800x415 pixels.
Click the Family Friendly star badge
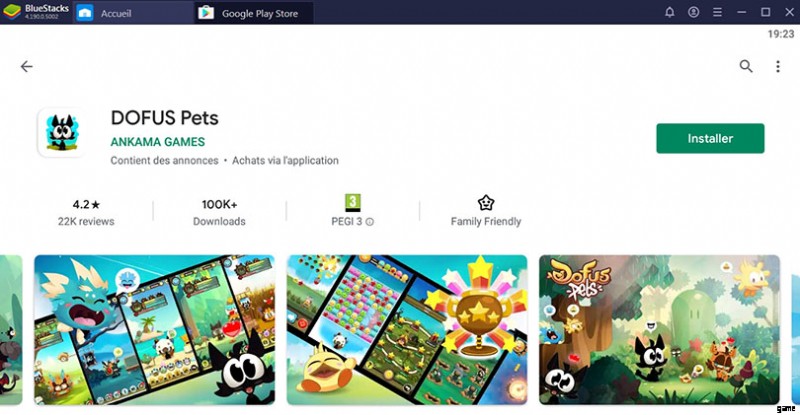click(486, 203)
